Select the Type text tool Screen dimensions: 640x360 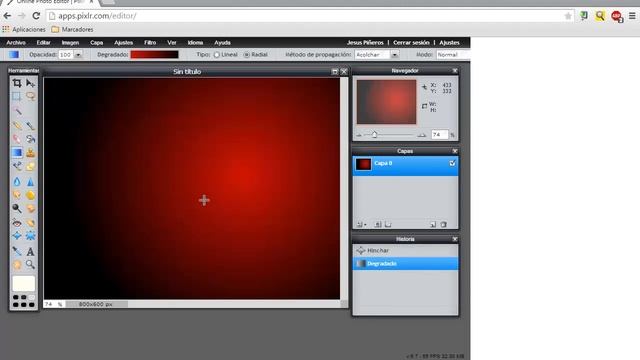click(x=31, y=251)
